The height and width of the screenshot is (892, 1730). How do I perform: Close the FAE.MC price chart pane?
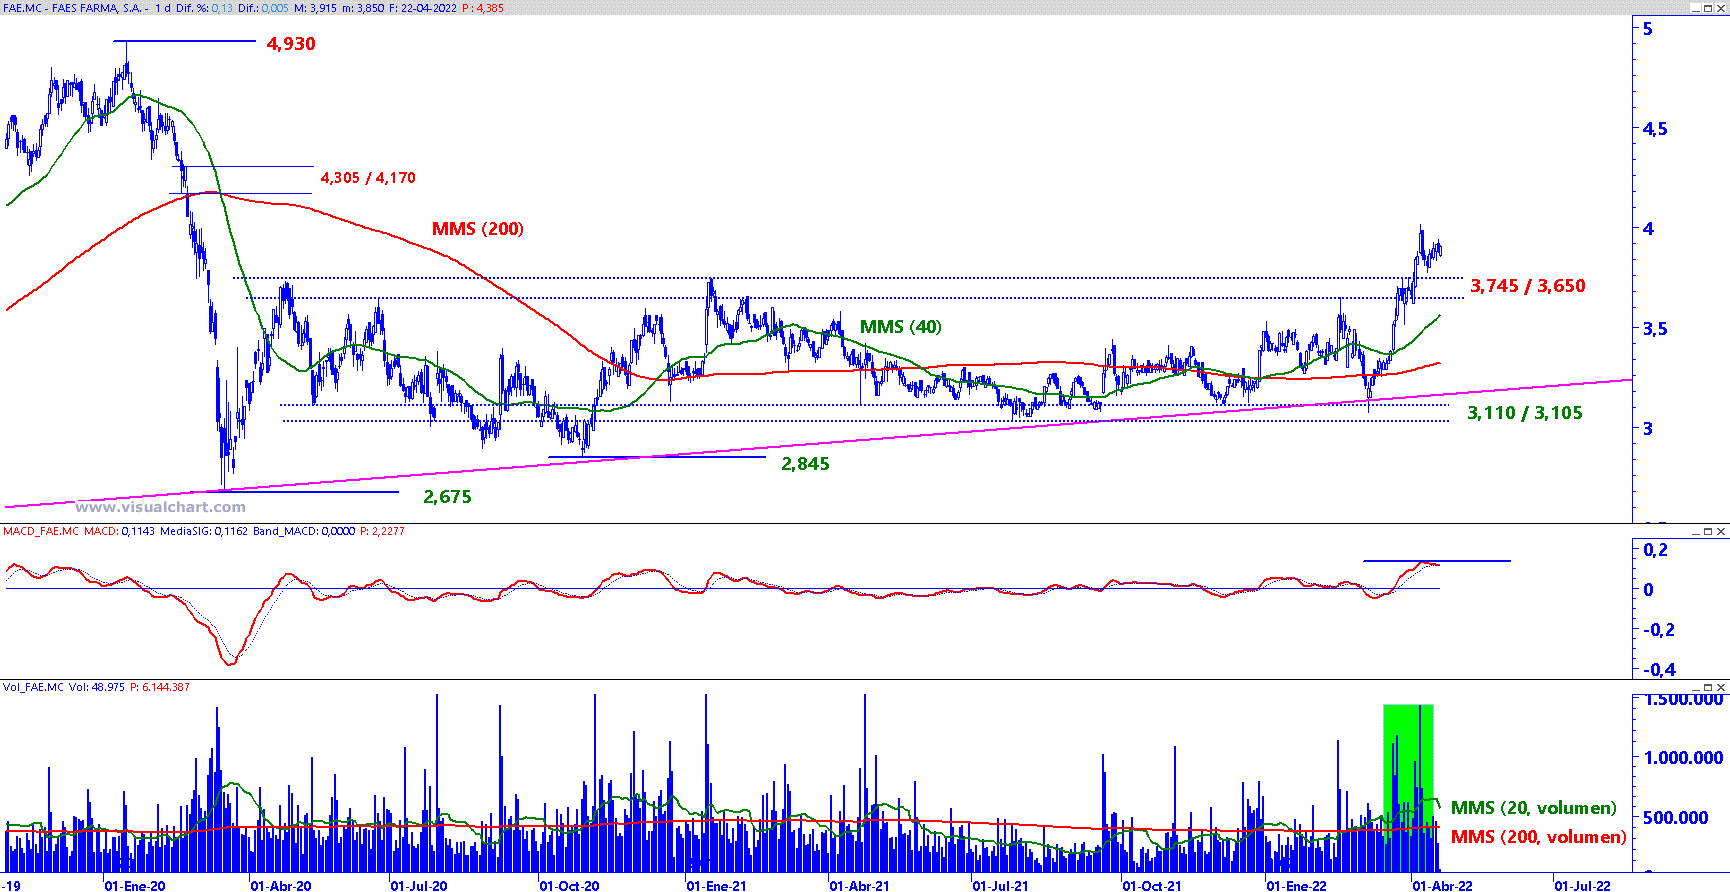click(x=1721, y=8)
